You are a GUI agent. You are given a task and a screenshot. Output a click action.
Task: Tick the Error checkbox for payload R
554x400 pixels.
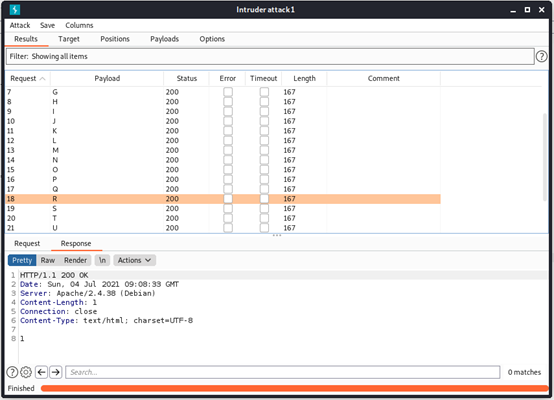coord(228,199)
